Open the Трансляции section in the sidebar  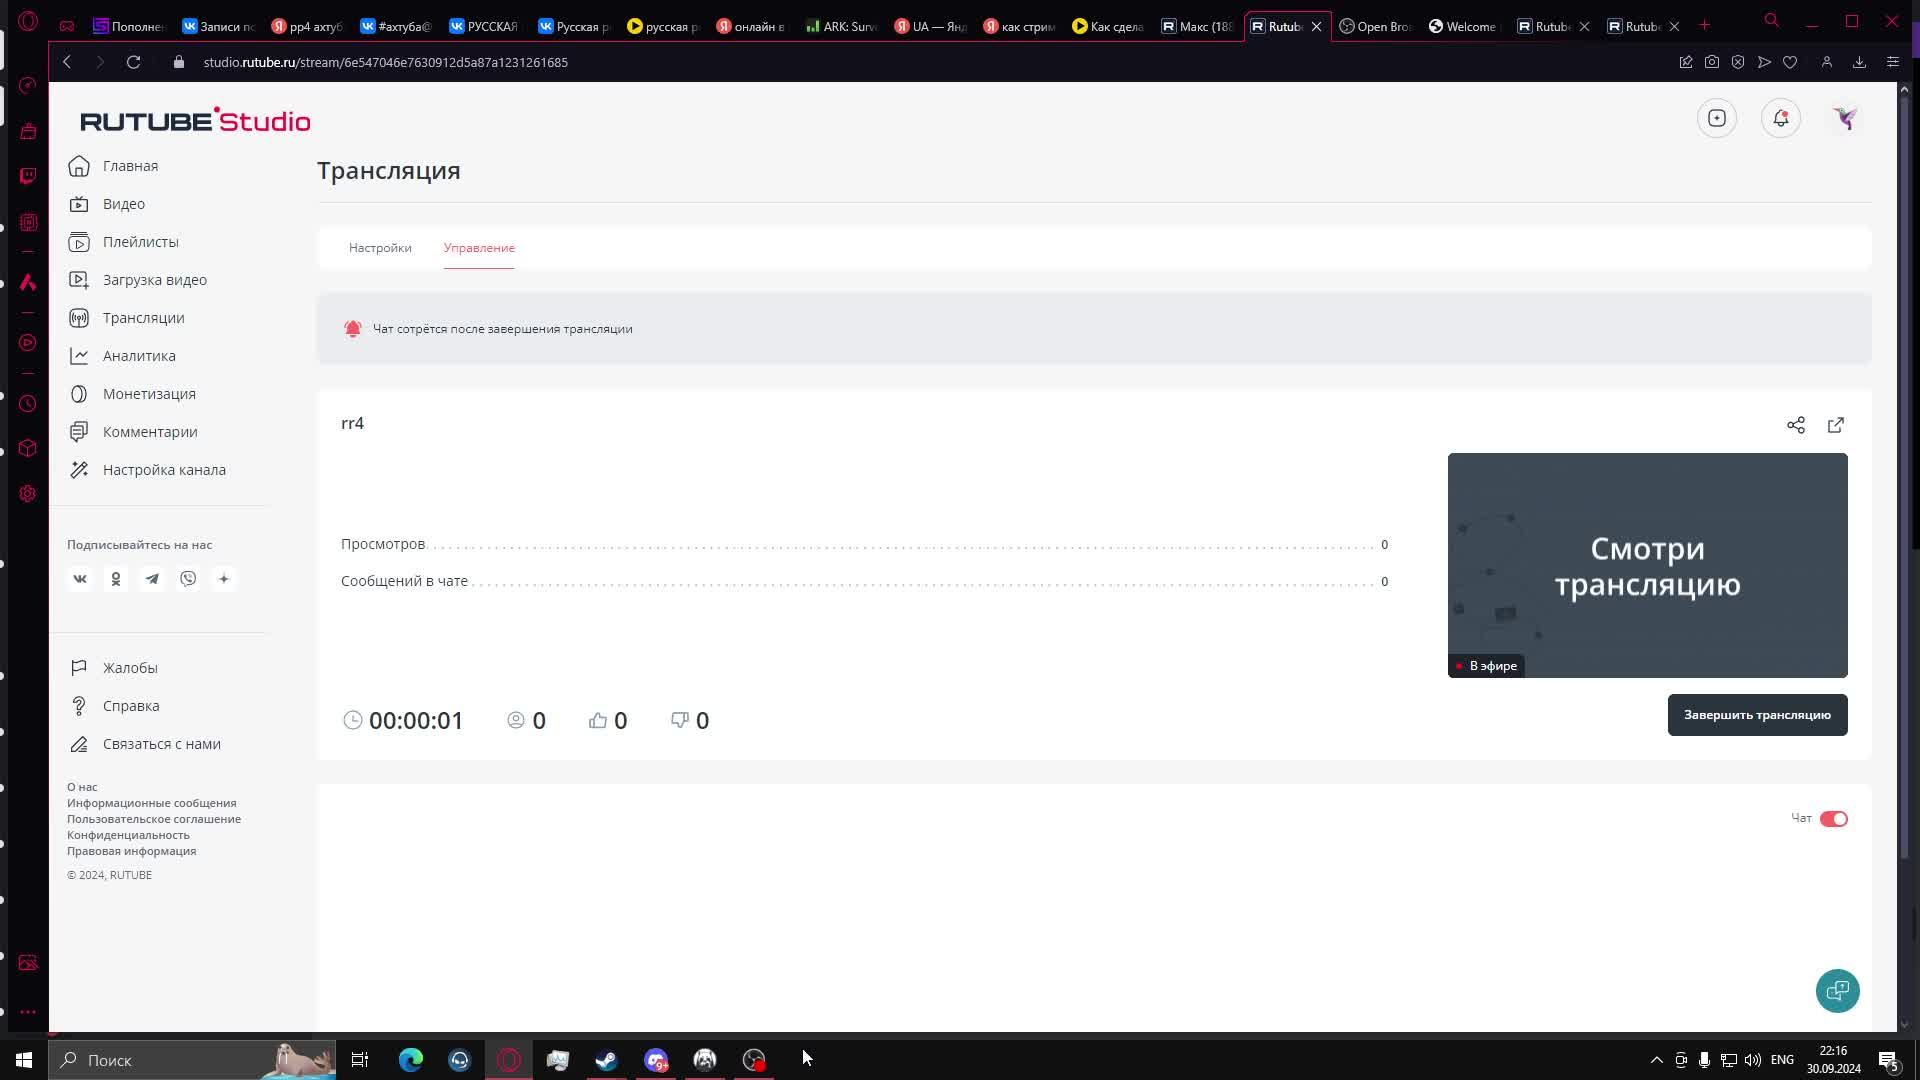coord(143,317)
